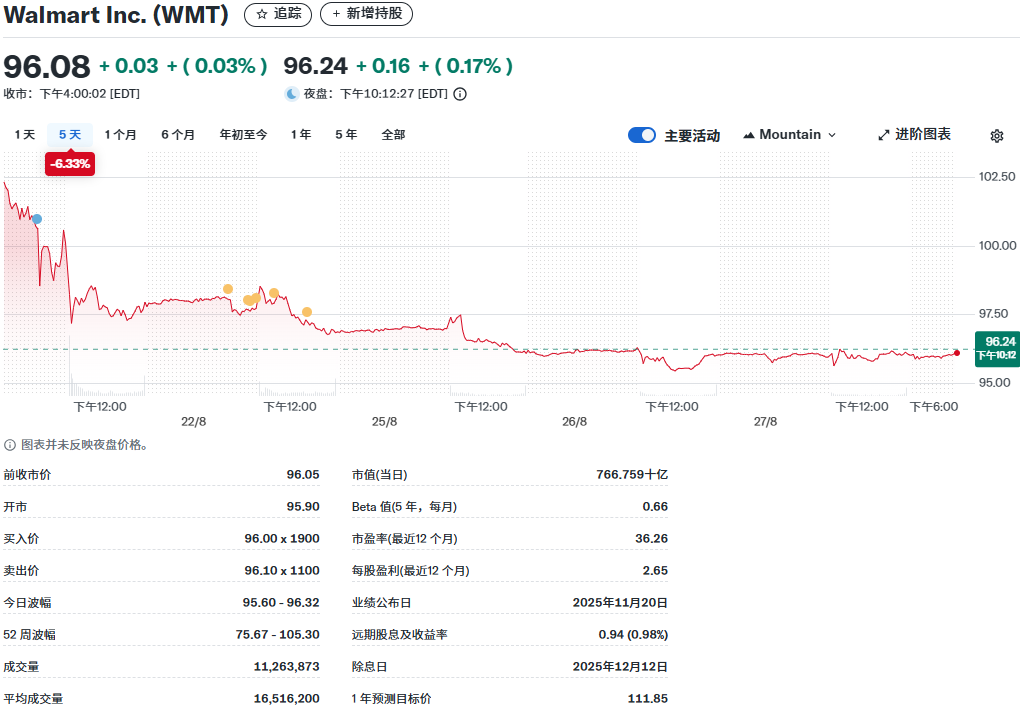Click the info icon beside 夜盘 time
This screenshot has height=705, width=1027.
pyautogui.click(x=460, y=94)
